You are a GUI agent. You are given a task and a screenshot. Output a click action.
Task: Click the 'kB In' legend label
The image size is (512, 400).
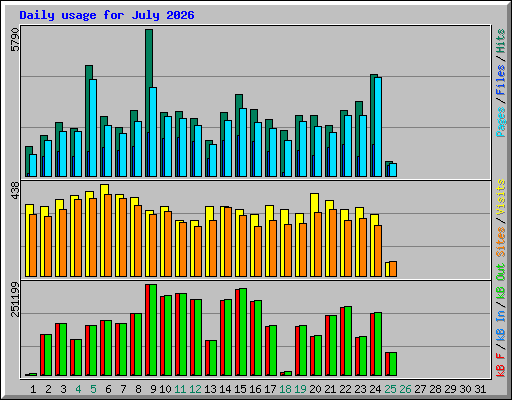pyautogui.click(x=501, y=326)
